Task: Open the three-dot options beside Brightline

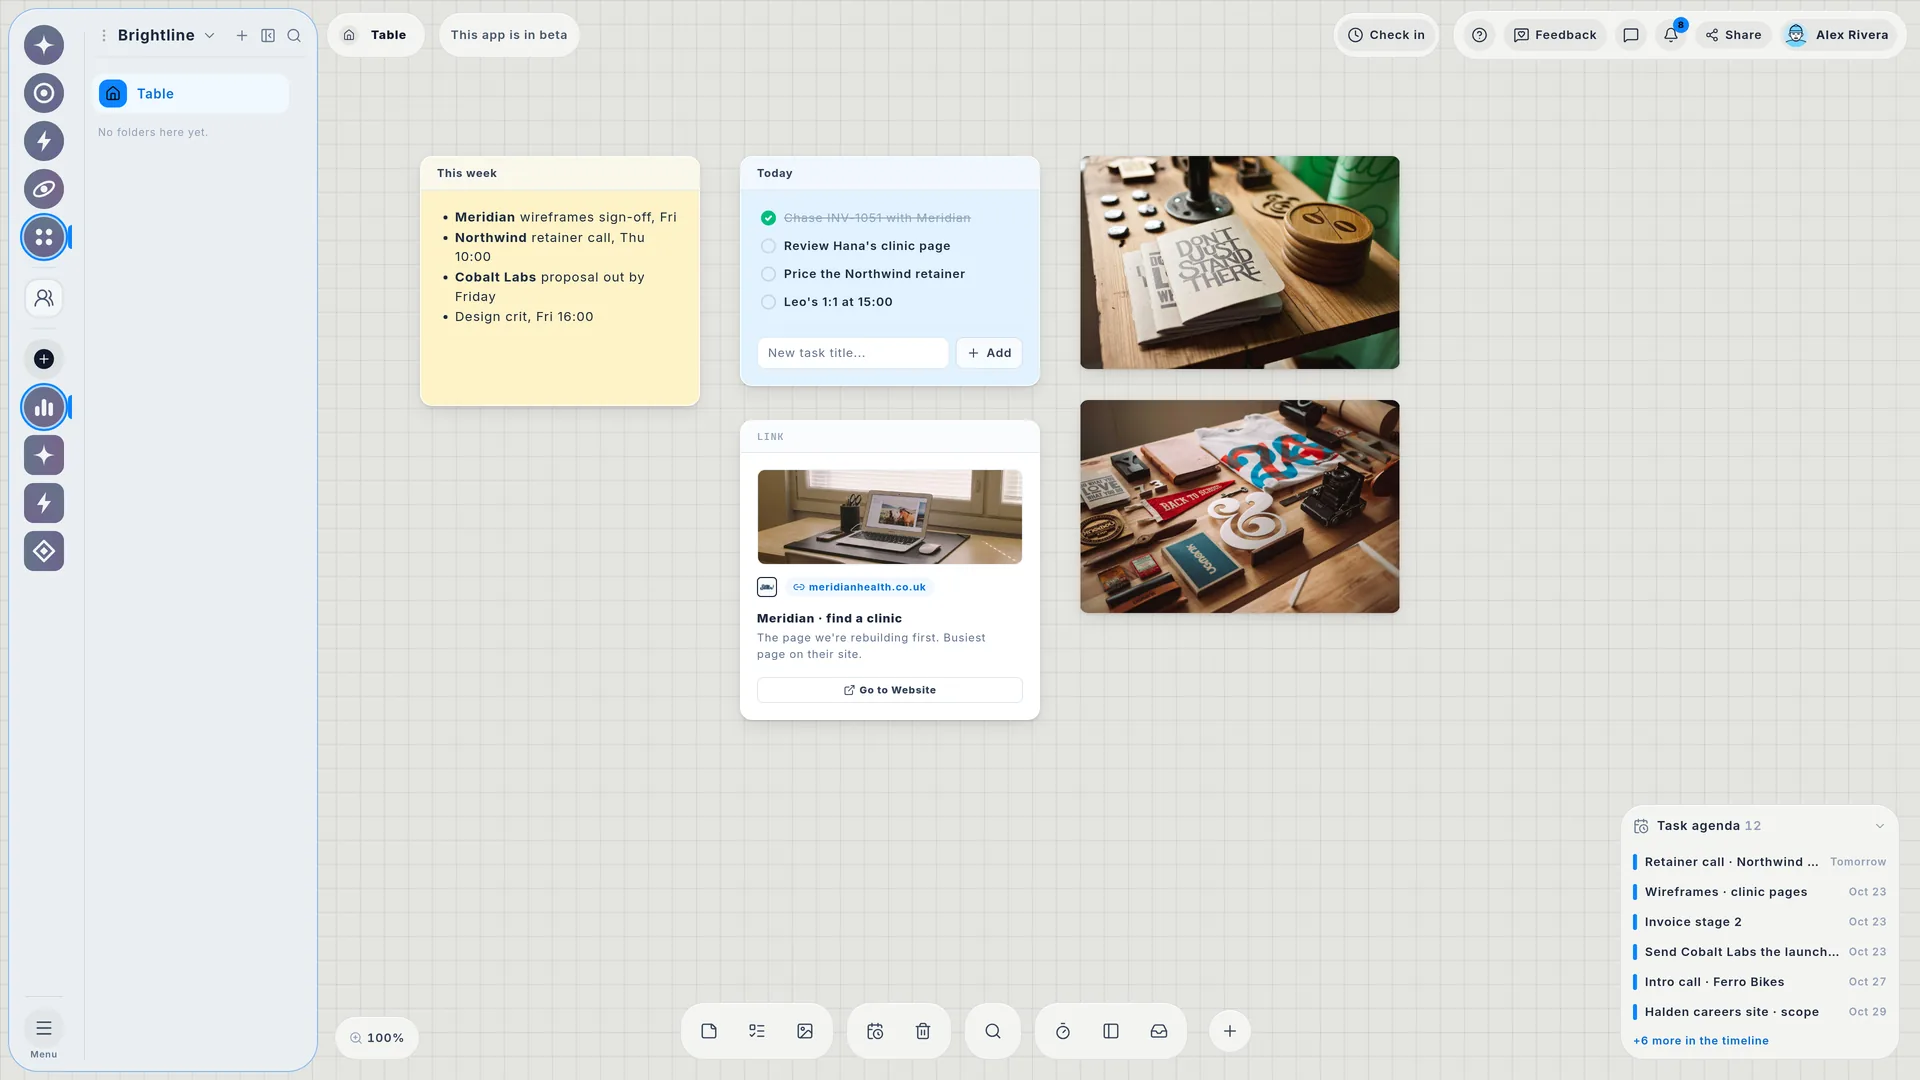Action: 104,35
